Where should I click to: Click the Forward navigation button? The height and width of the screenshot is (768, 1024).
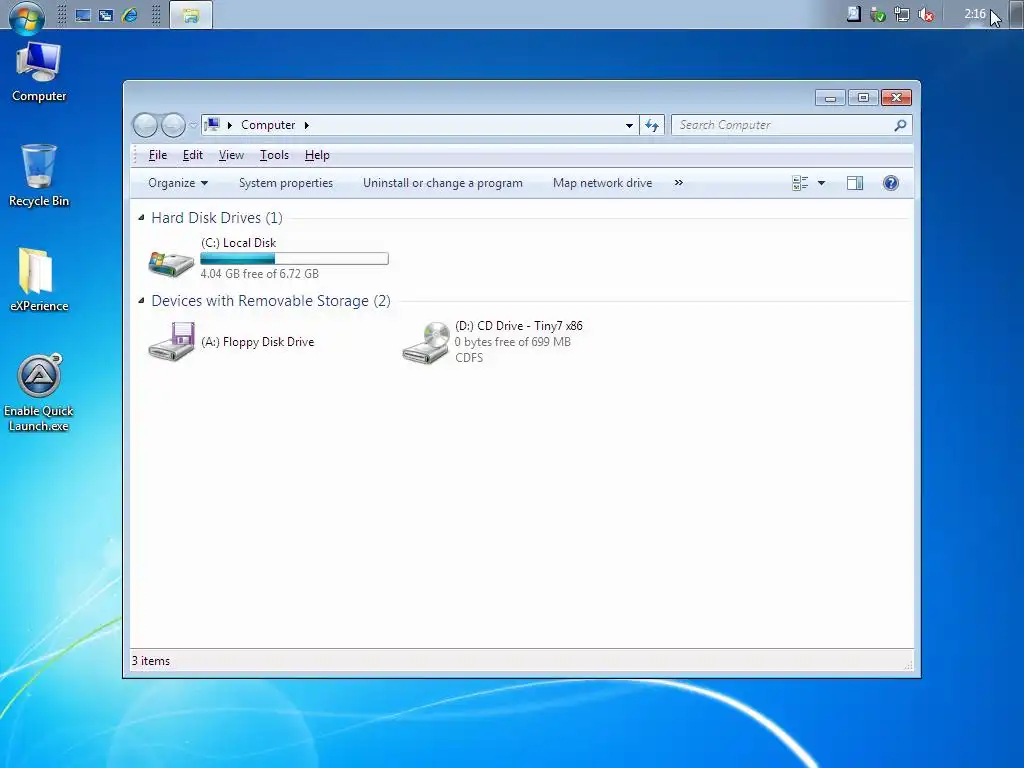pos(172,125)
